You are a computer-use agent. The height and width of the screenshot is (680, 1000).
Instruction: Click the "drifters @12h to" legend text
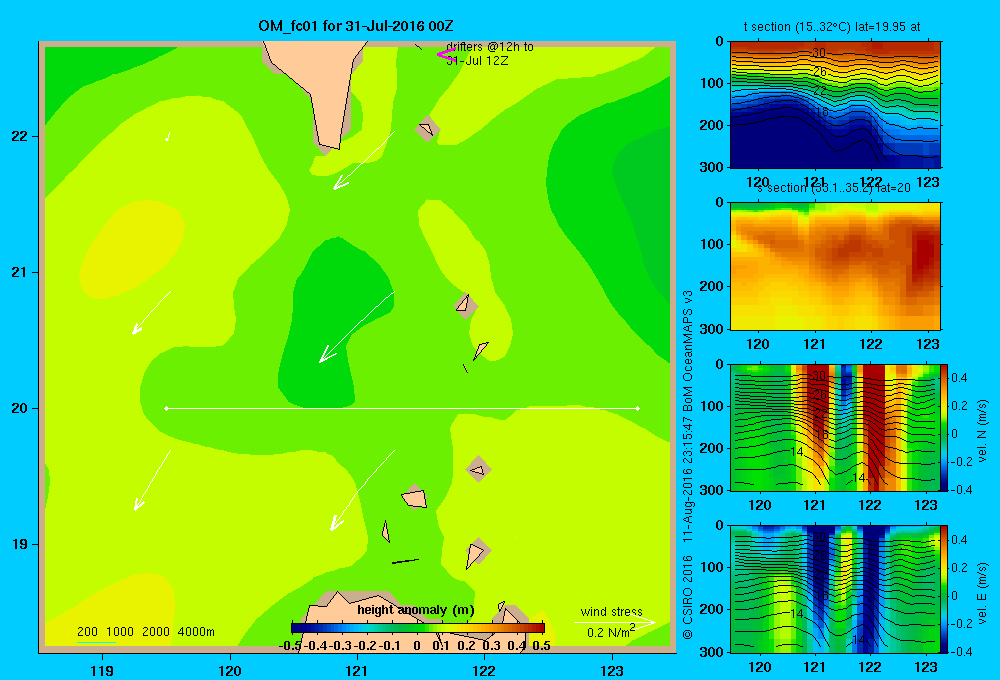[490, 47]
